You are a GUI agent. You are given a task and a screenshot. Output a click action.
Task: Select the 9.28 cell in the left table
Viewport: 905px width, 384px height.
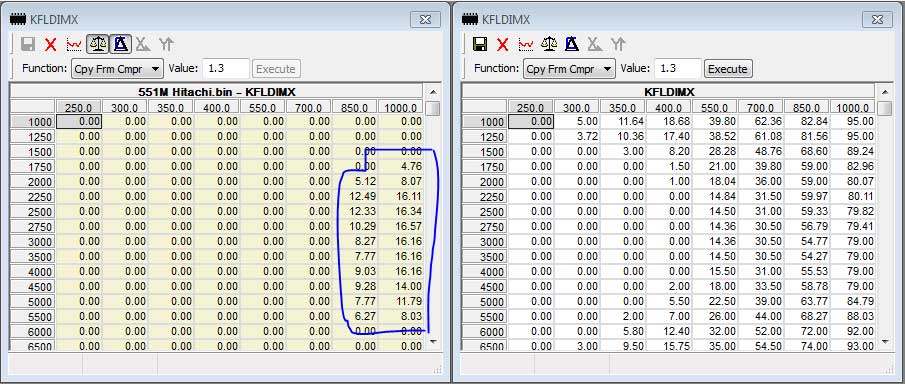(354, 287)
